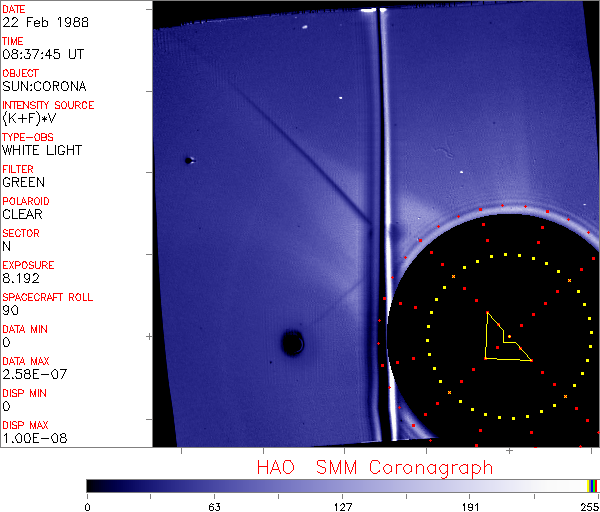Click the OBJECT value SUN:CORONA
The height and width of the screenshot is (512, 600).
click(x=44, y=87)
